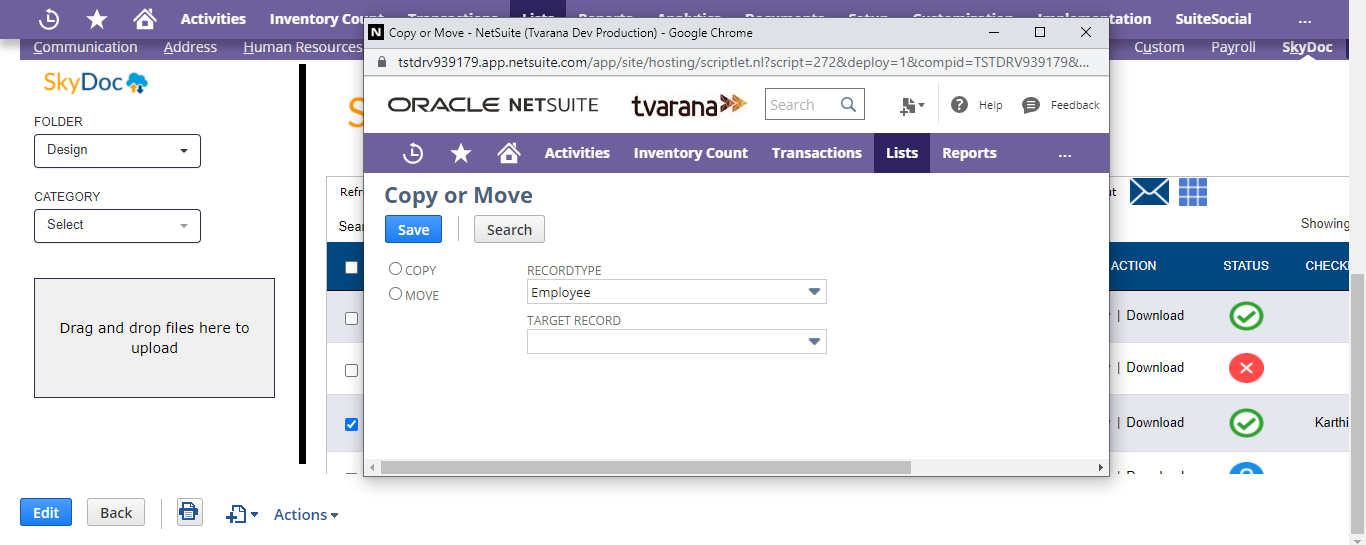Expand the Actions menu at bottom
1366x545 pixels.
click(306, 514)
